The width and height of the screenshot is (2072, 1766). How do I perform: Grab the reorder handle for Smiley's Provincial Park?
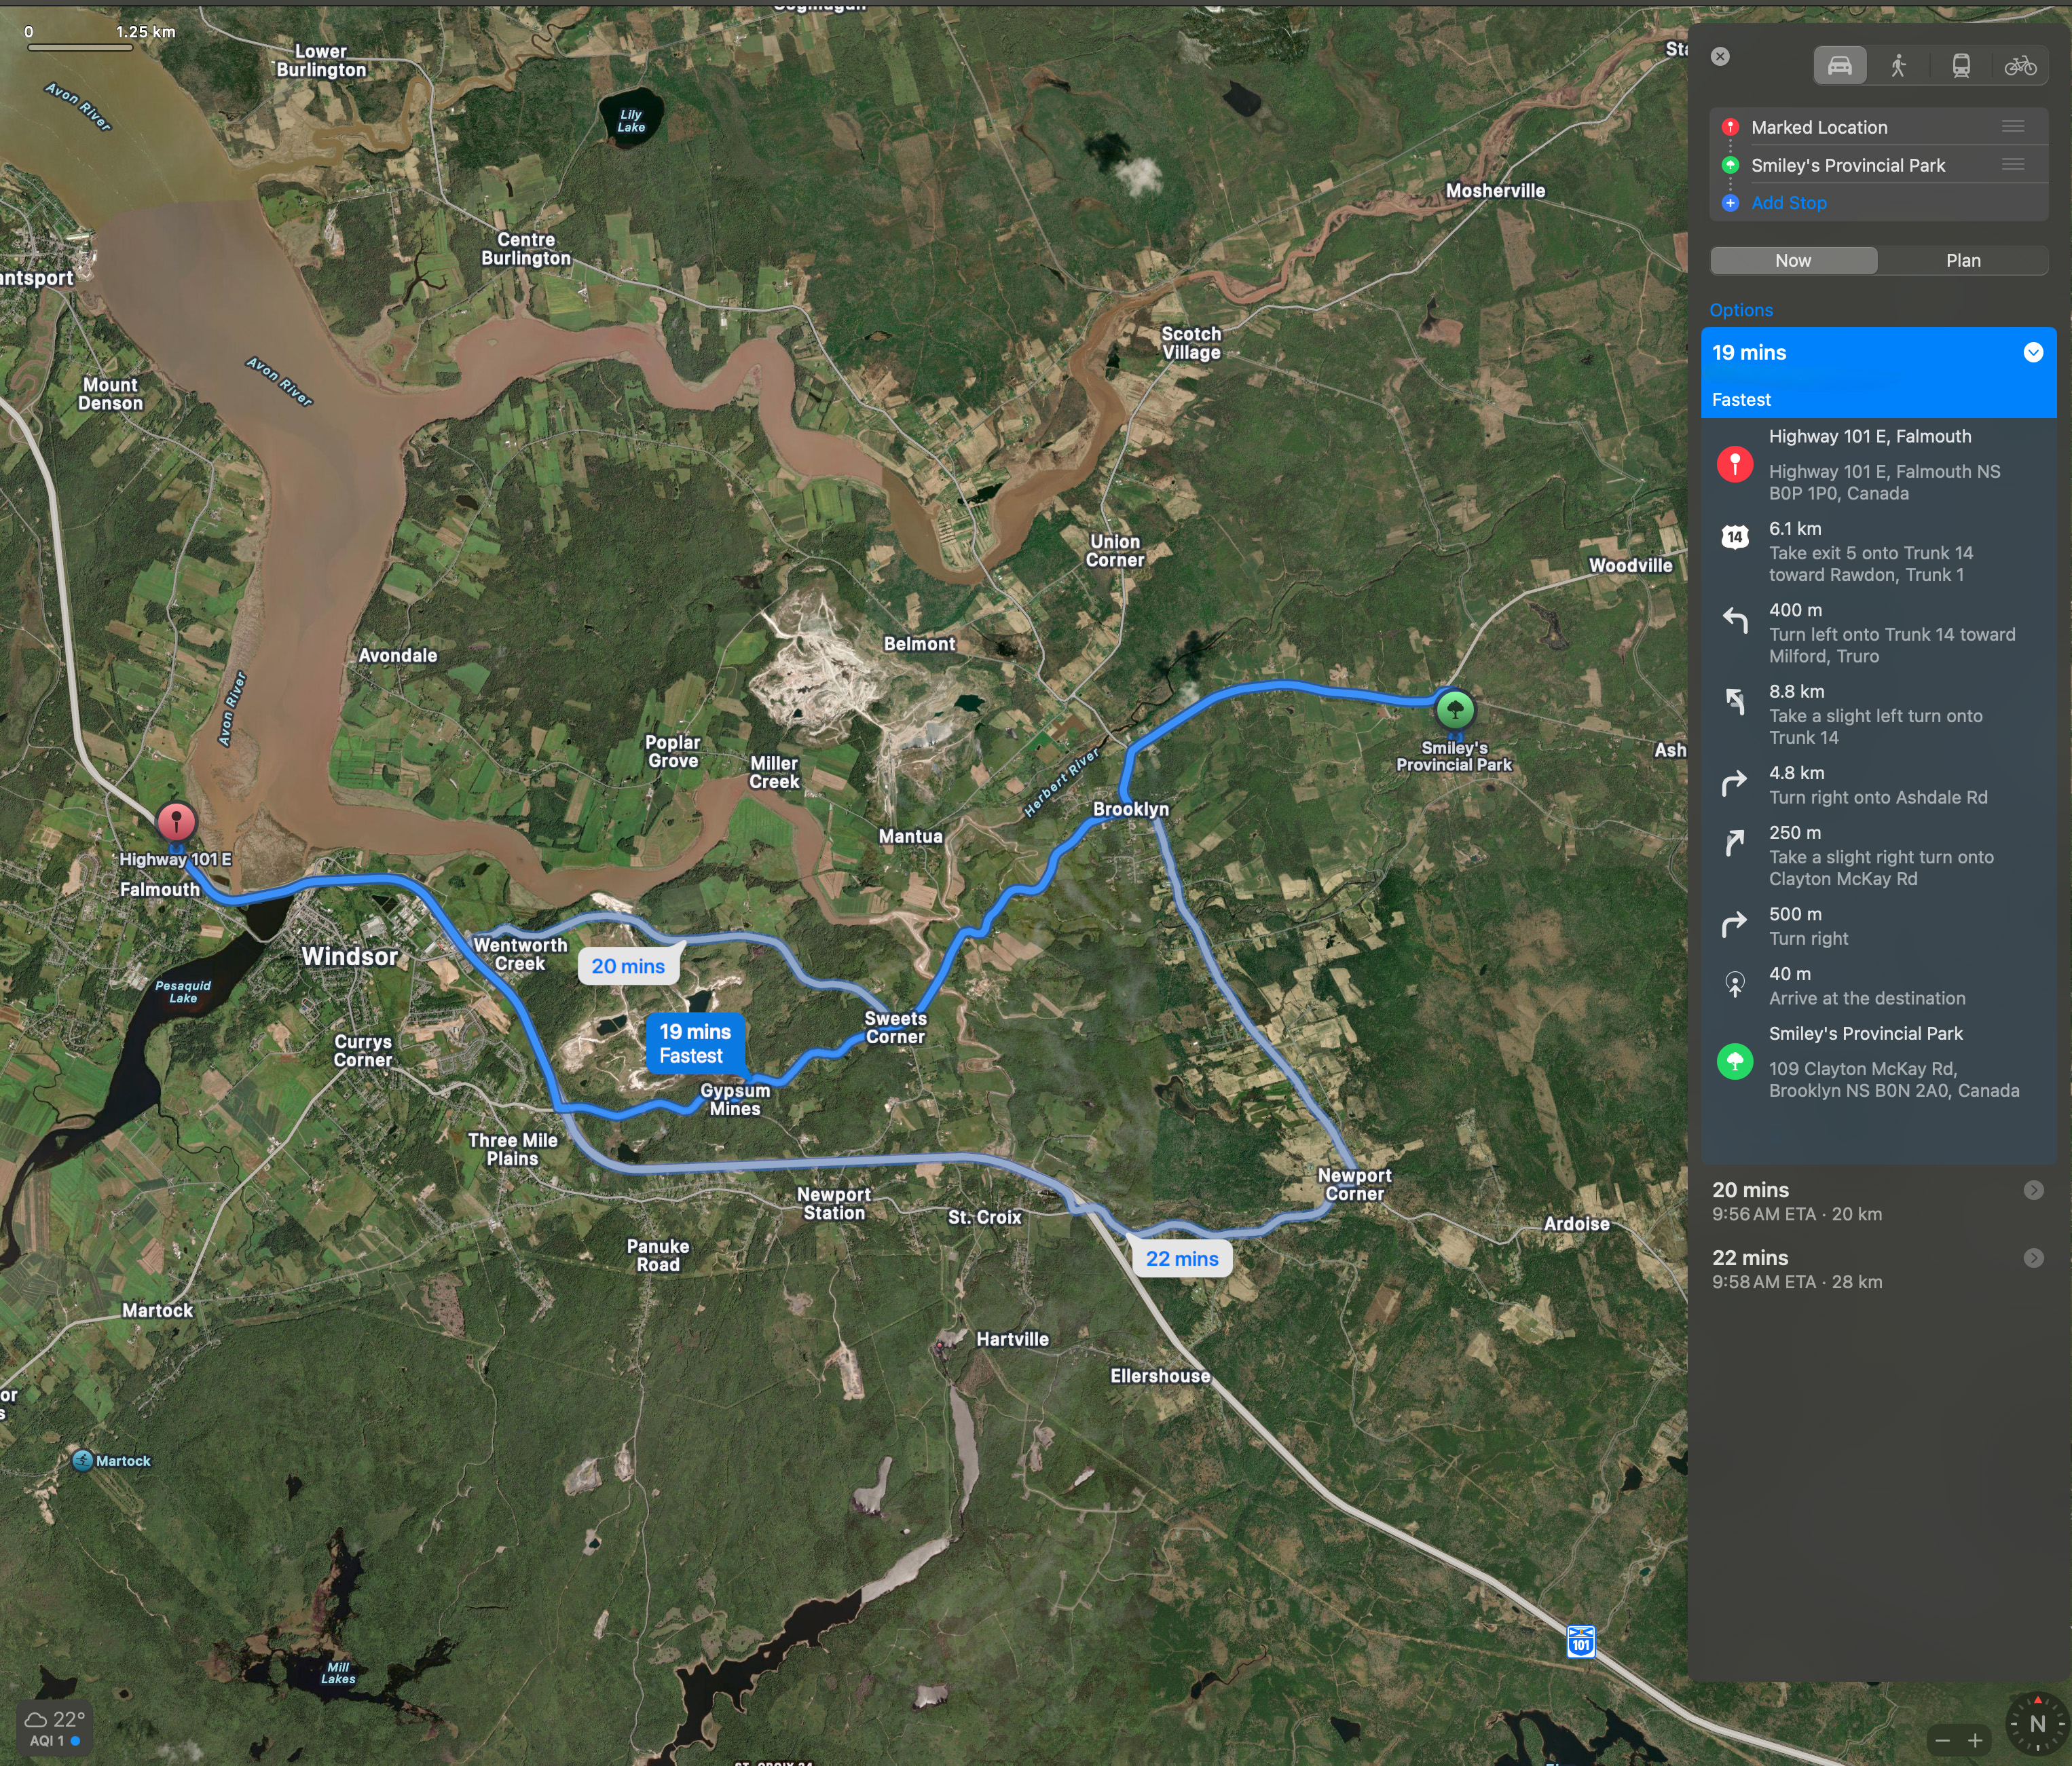2013,164
